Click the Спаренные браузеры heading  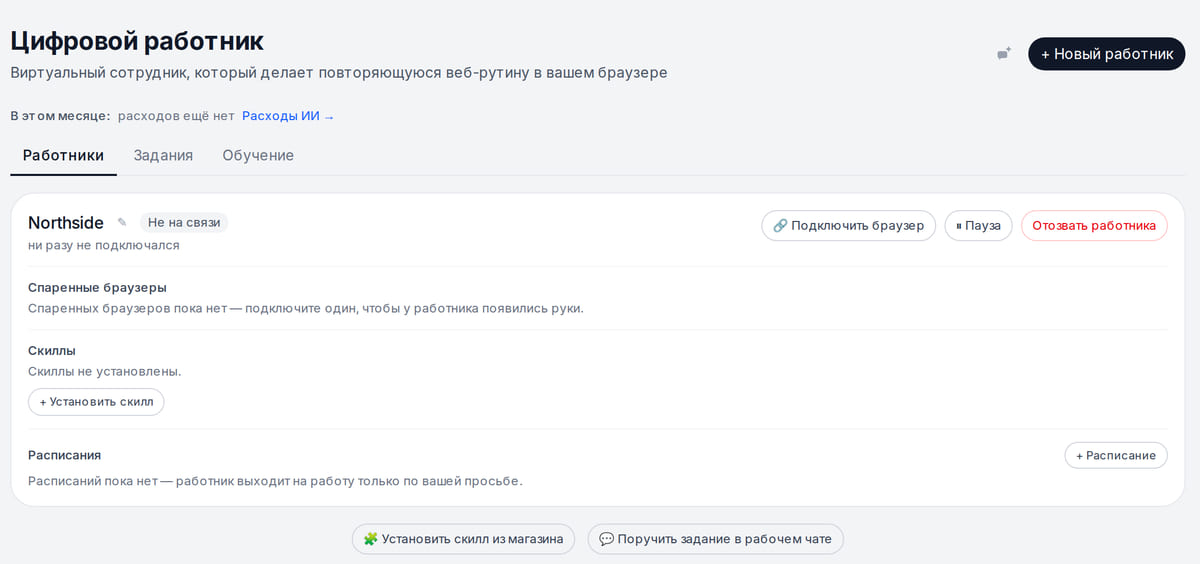[x=97, y=287]
